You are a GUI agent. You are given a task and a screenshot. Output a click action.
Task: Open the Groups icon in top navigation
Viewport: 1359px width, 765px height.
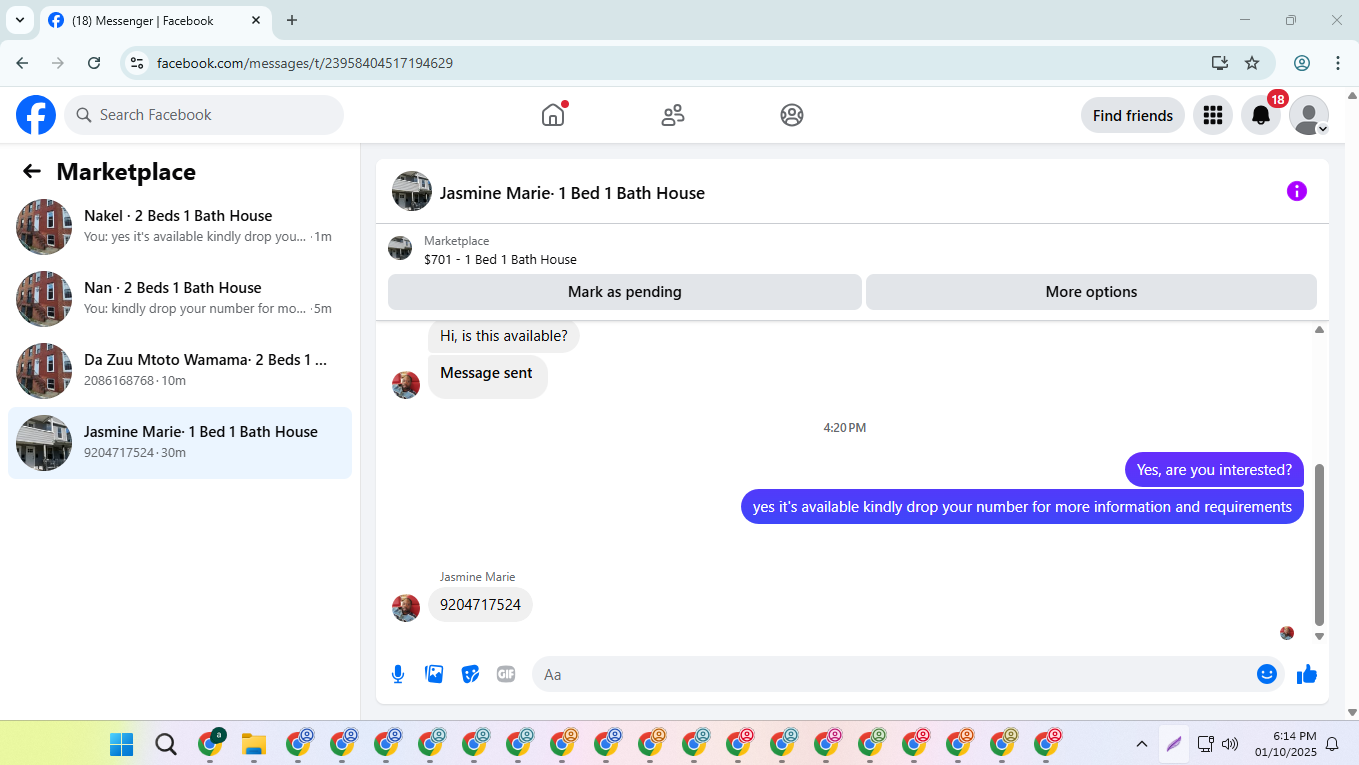click(x=792, y=115)
